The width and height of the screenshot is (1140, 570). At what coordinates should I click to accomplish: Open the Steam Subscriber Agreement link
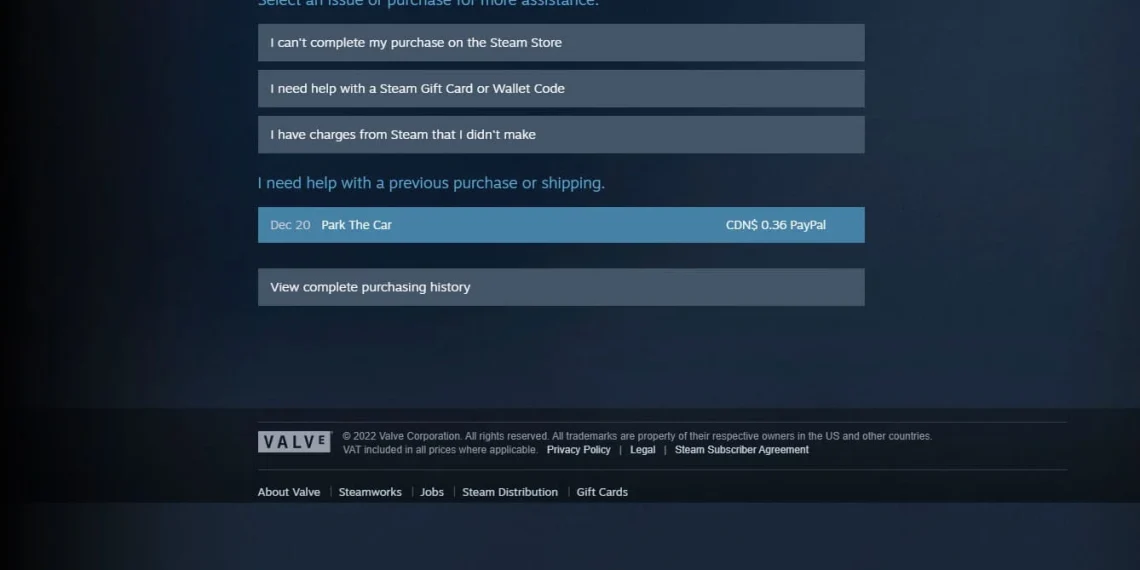pyautogui.click(x=742, y=450)
